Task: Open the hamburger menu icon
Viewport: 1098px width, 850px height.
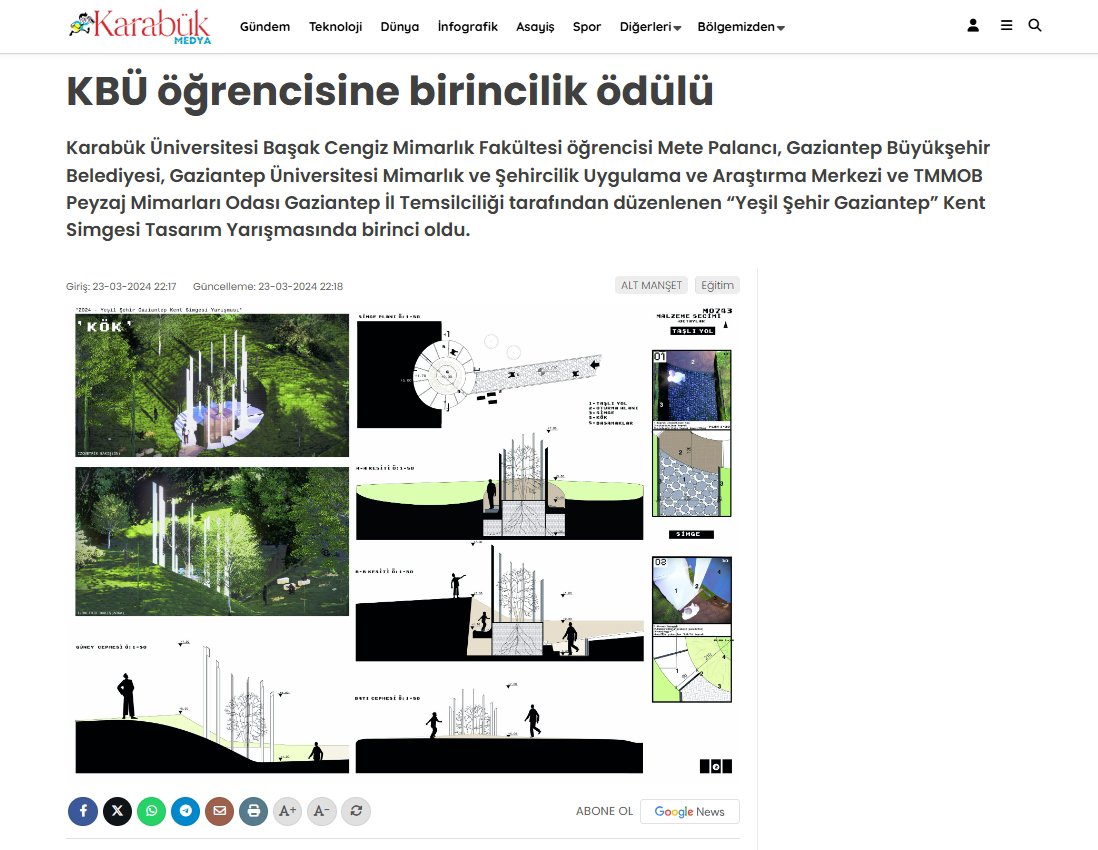Action: (1006, 26)
